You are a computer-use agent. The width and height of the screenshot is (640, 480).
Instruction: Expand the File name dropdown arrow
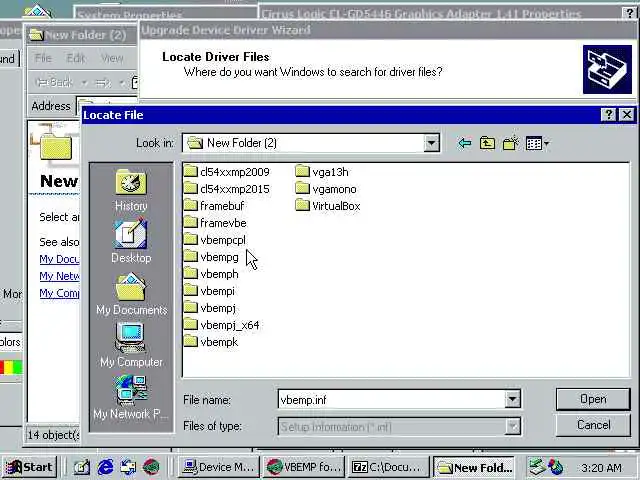coord(512,399)
